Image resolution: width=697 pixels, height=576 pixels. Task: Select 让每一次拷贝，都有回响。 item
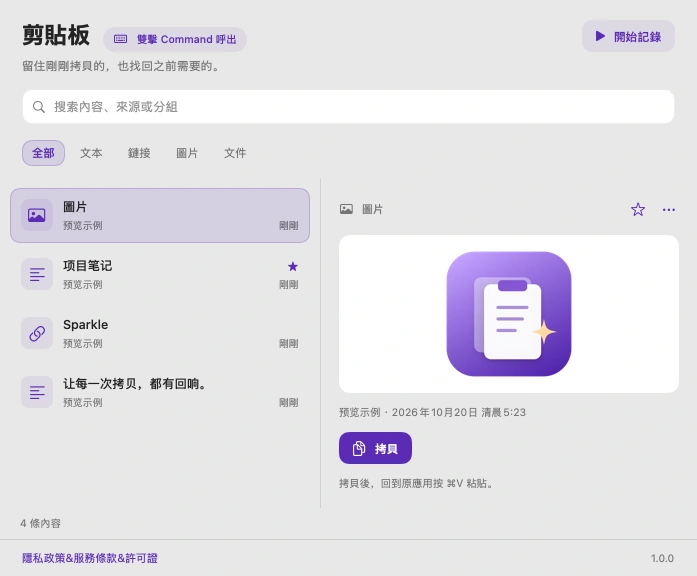pyautogui.click(x=160, y=392)
